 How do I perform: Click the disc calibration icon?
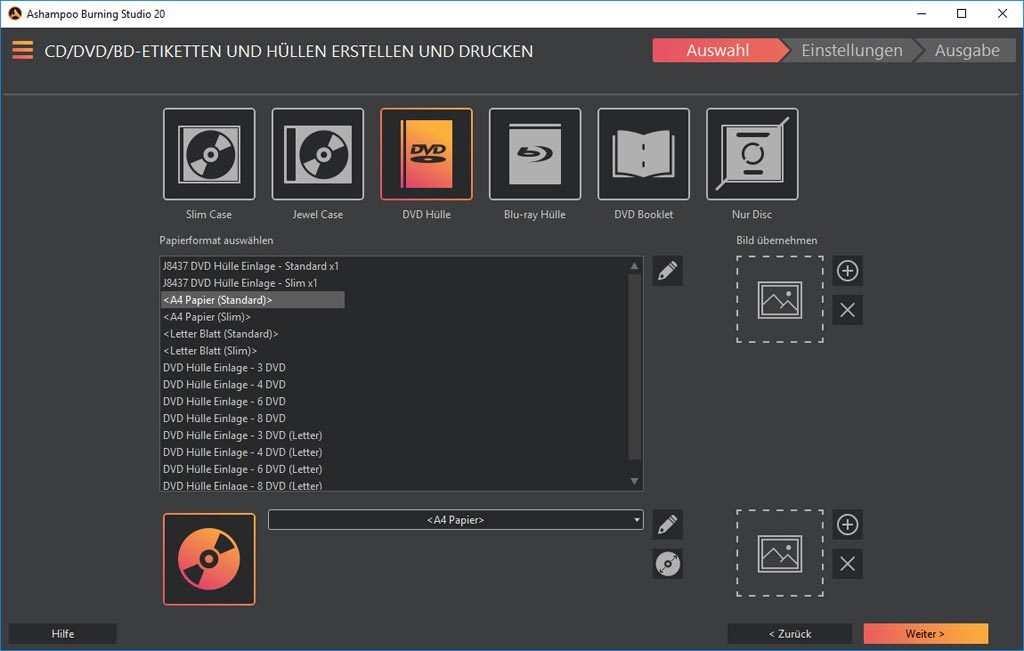coord(667,564)
